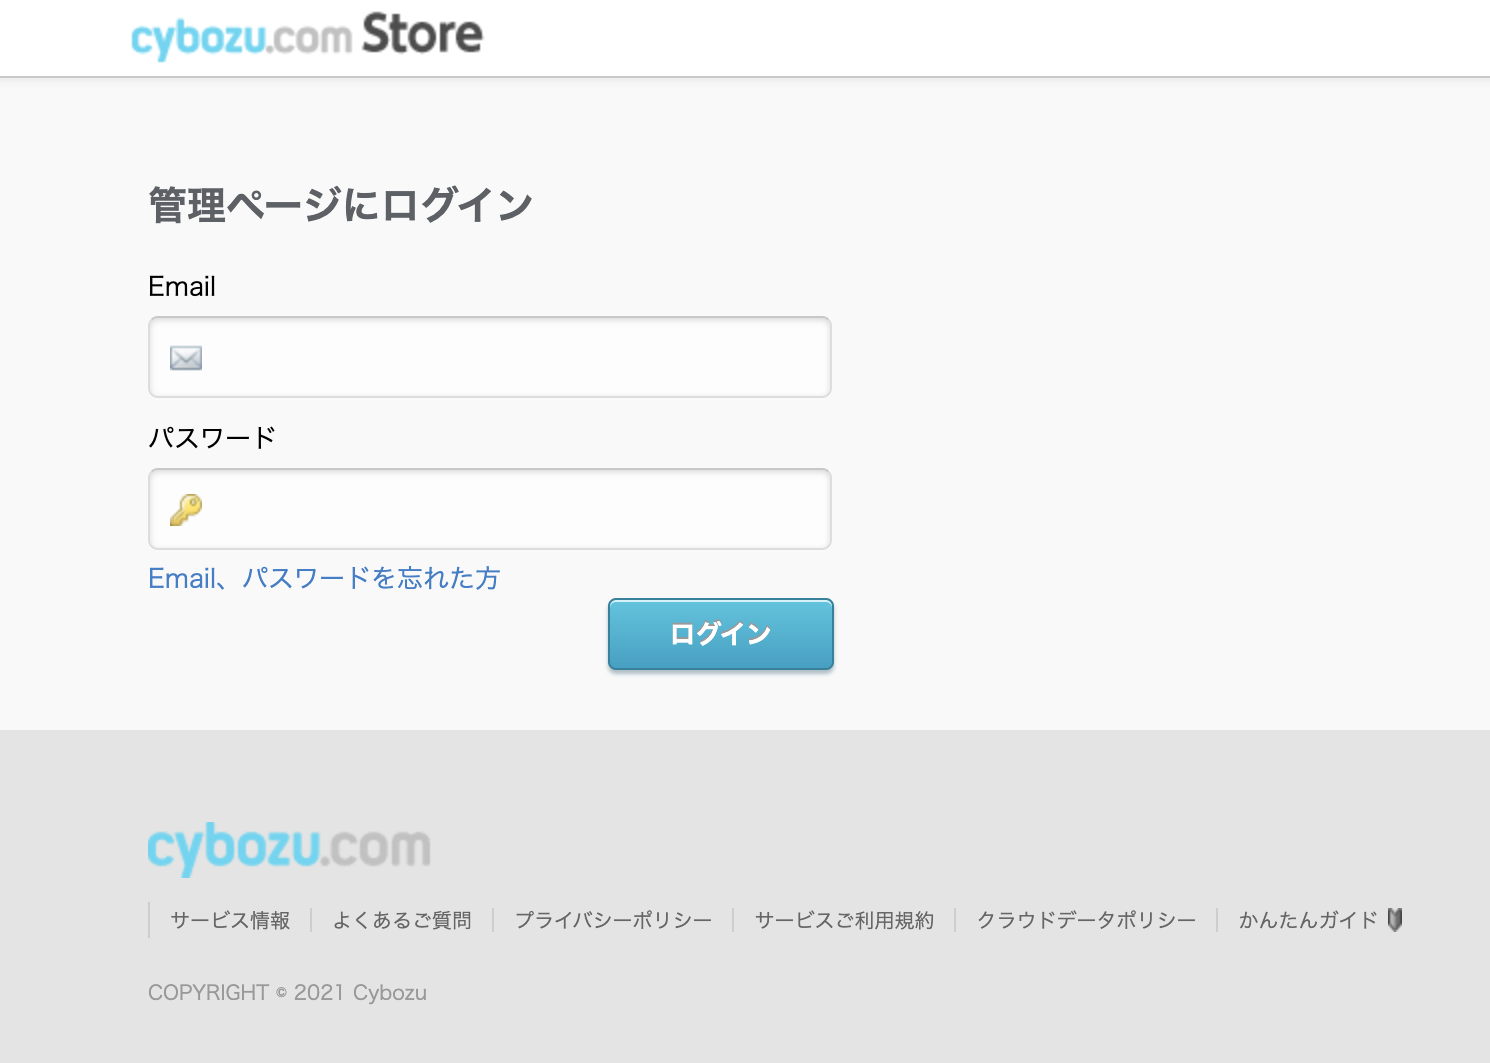Click the COPYRIGHT 2021 Cybozu text

pos(287,993)
